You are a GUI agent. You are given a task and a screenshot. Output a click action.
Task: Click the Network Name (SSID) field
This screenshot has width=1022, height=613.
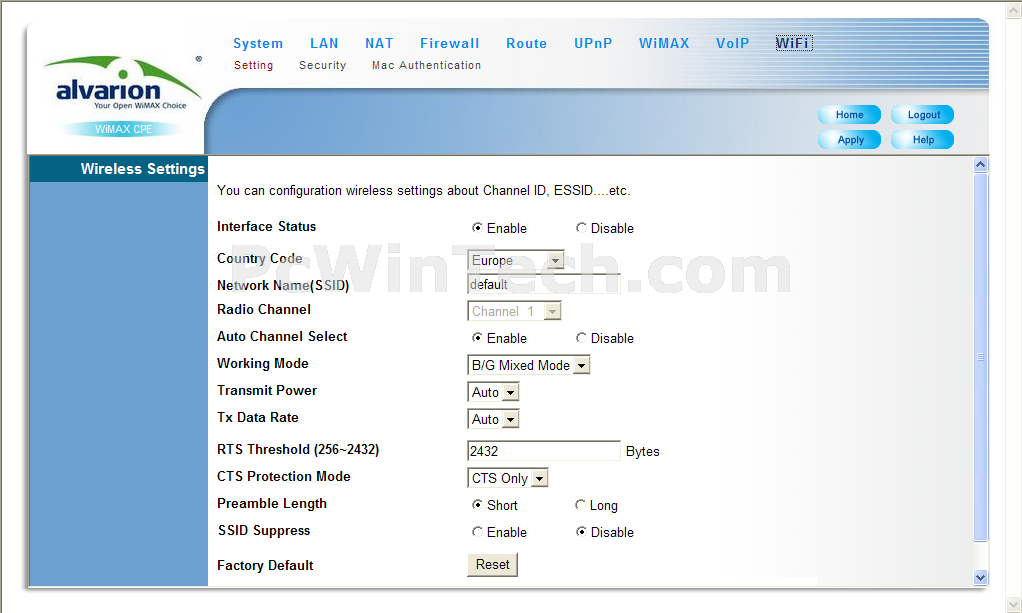(x=544, y=284)
